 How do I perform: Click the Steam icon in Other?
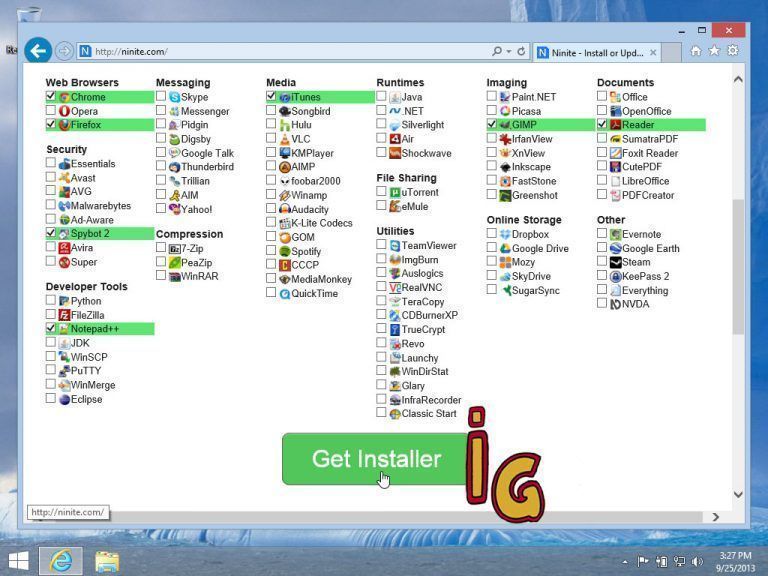pos(615,262)
